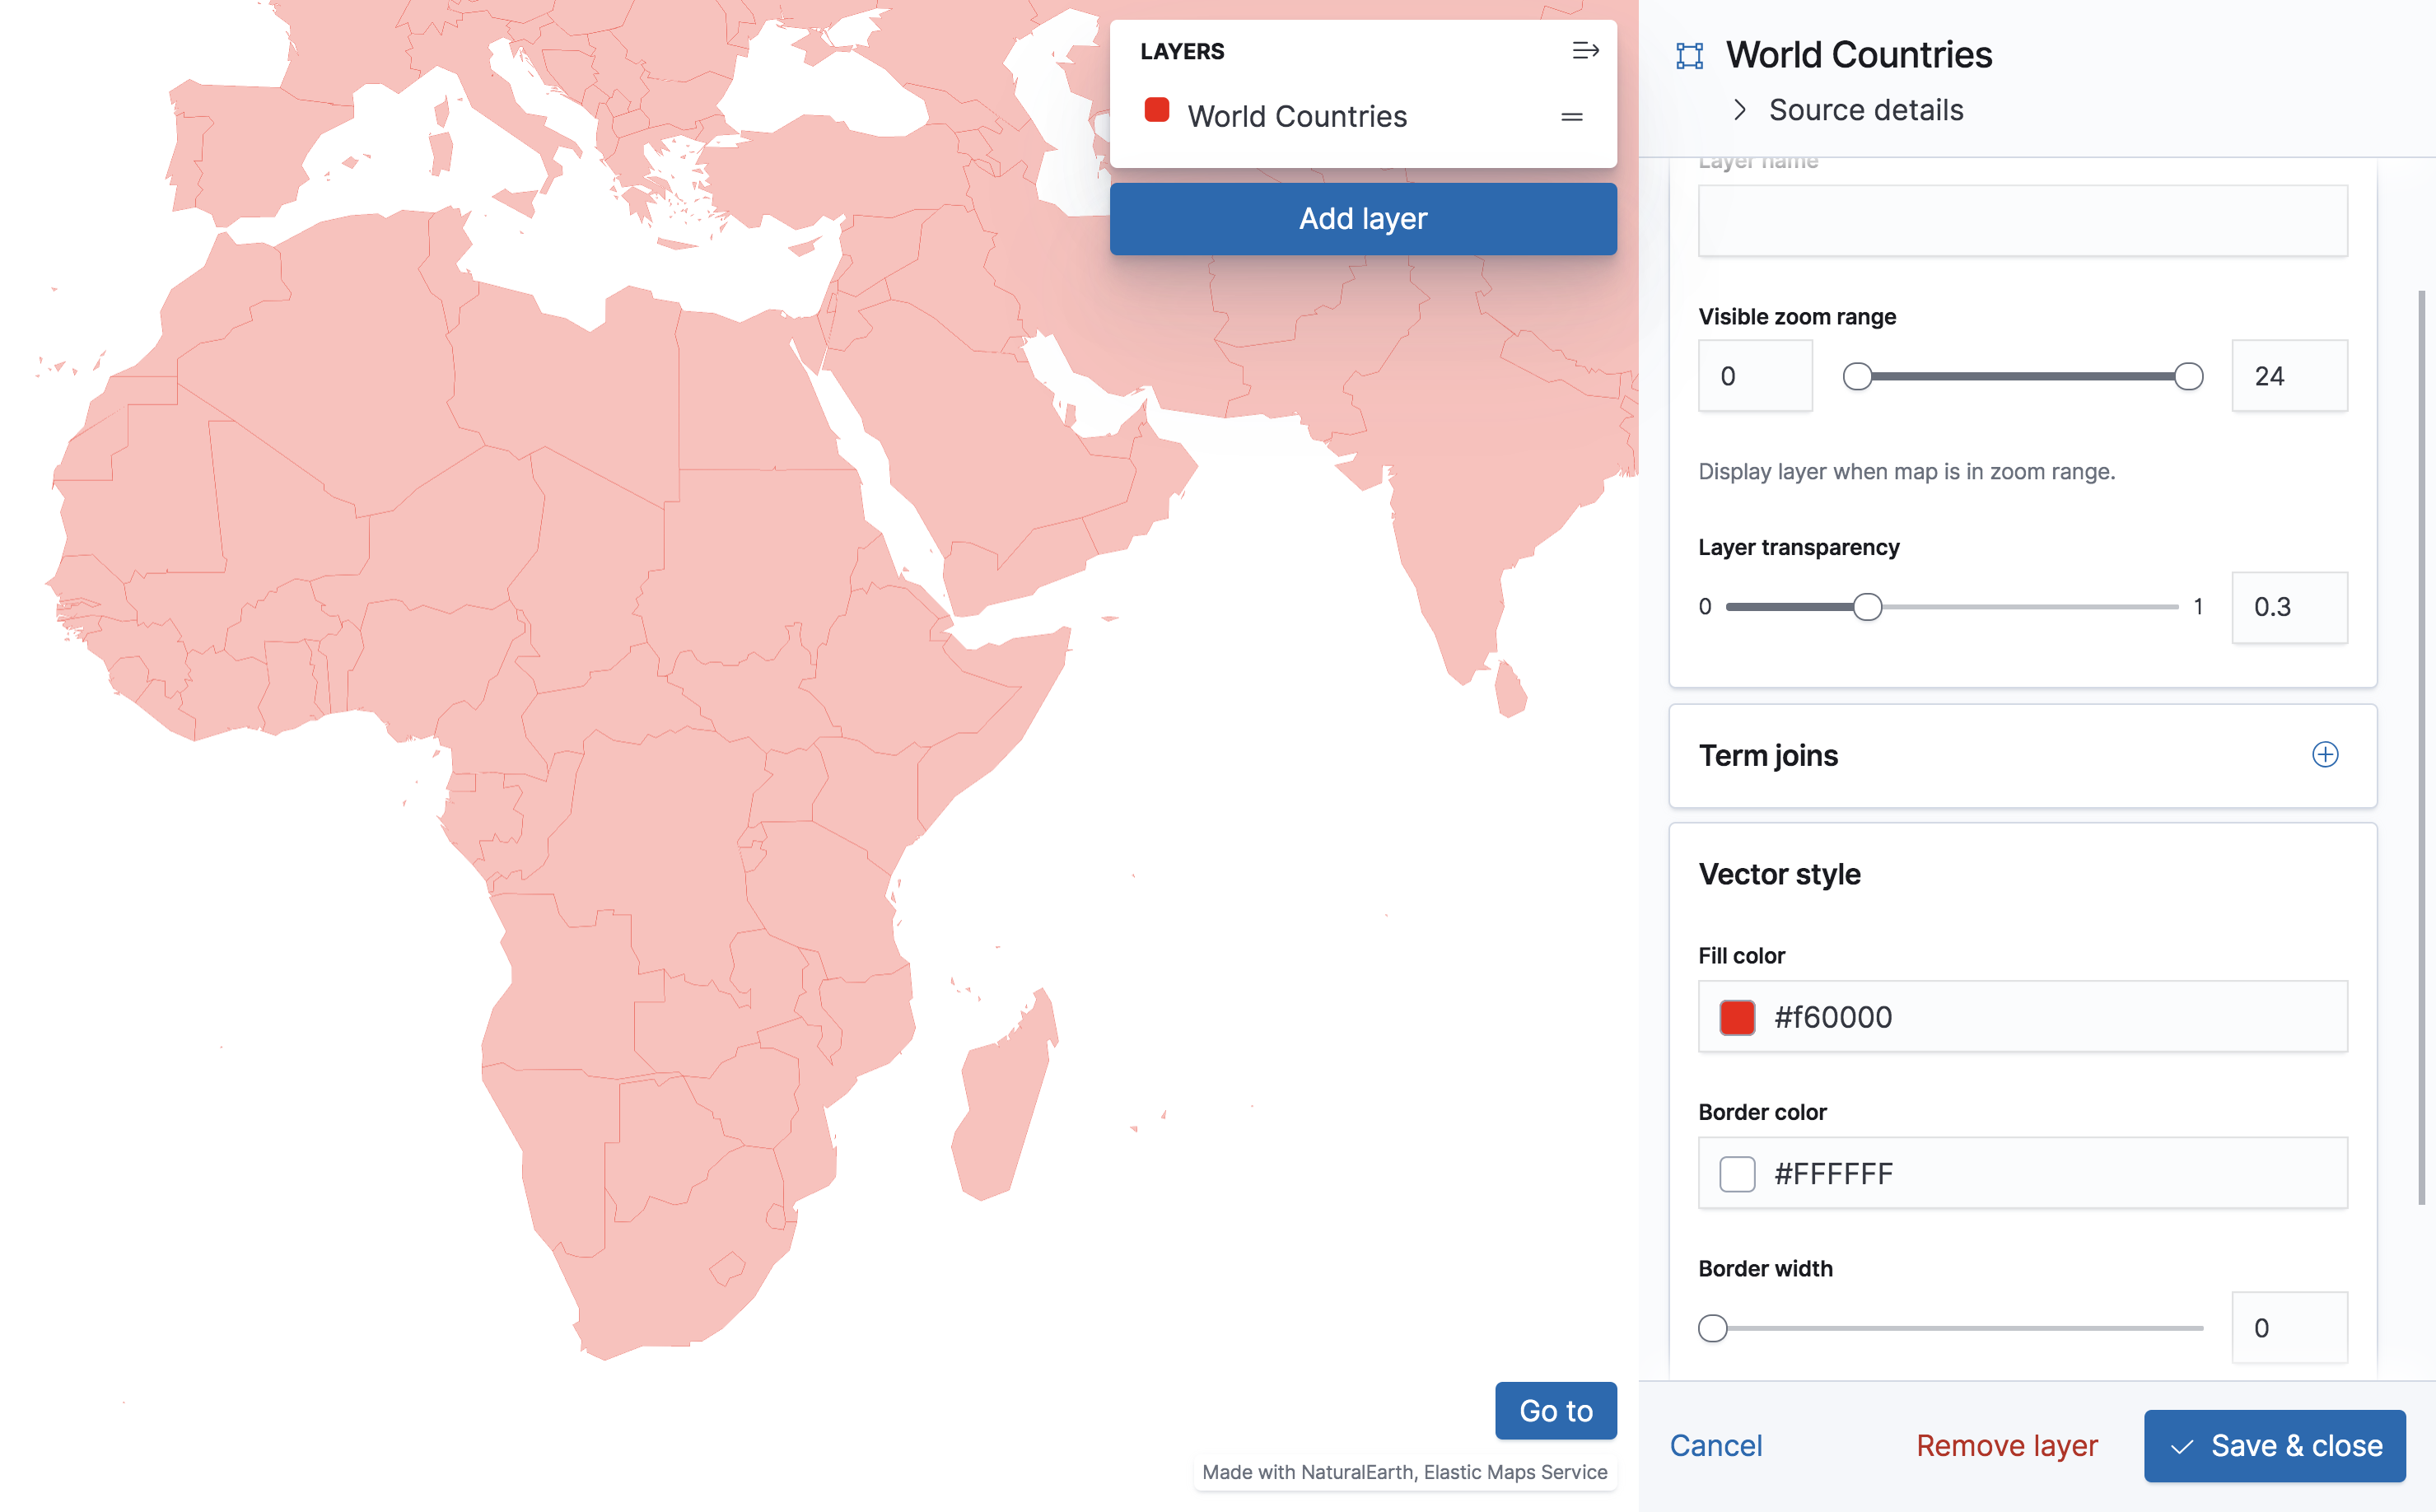
Task: Click Go to
Action: pyautogui.click(x=1555, y=1410)
